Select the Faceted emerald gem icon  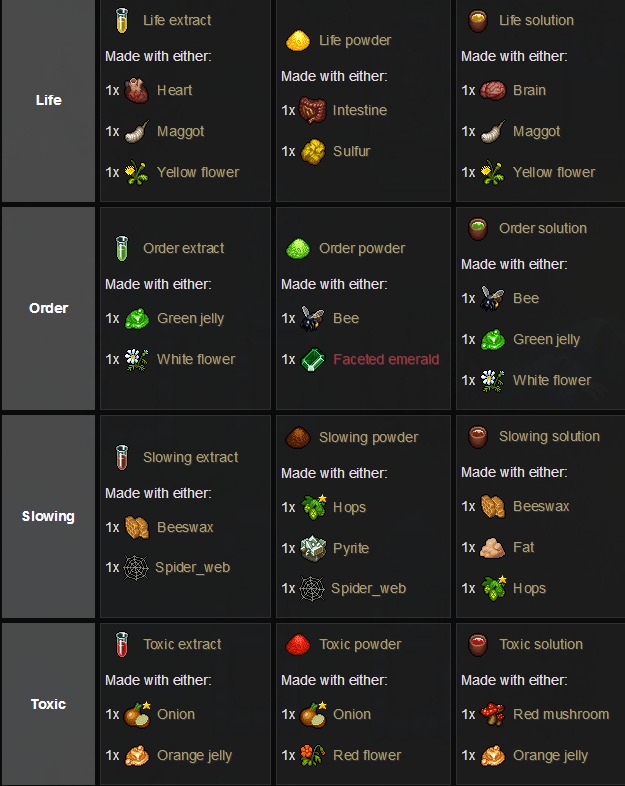tap(313, 359)
